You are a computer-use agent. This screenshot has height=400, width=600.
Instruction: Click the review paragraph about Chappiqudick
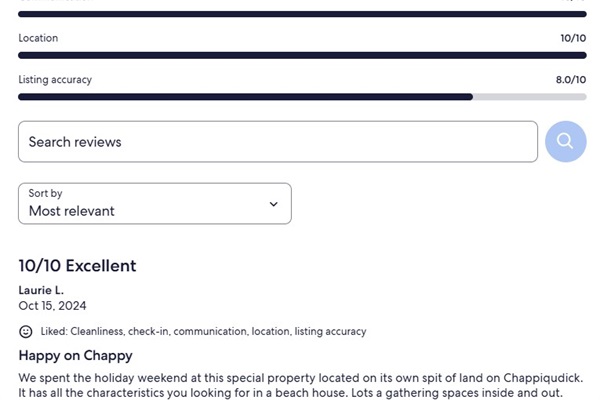pyautogui.click(x=301, y=385)
